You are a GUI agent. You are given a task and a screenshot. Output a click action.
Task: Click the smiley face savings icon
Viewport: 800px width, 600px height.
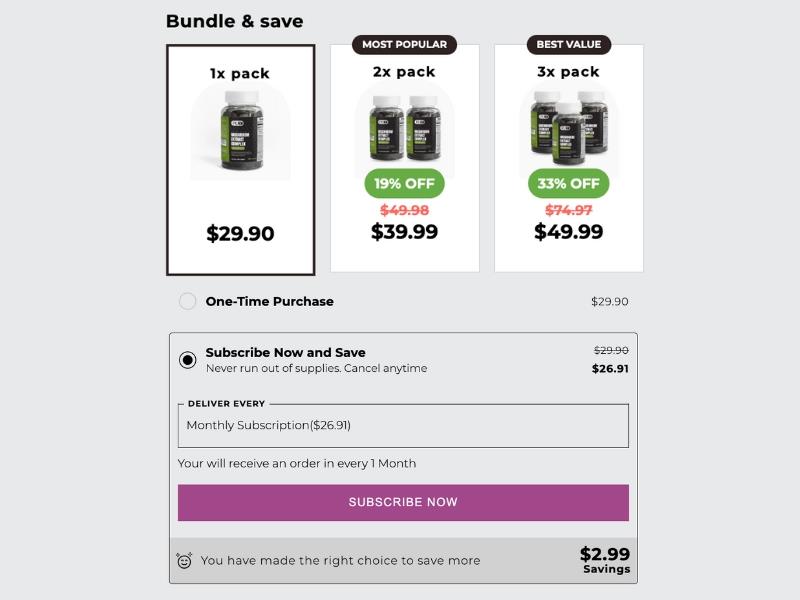pos(184,561)
